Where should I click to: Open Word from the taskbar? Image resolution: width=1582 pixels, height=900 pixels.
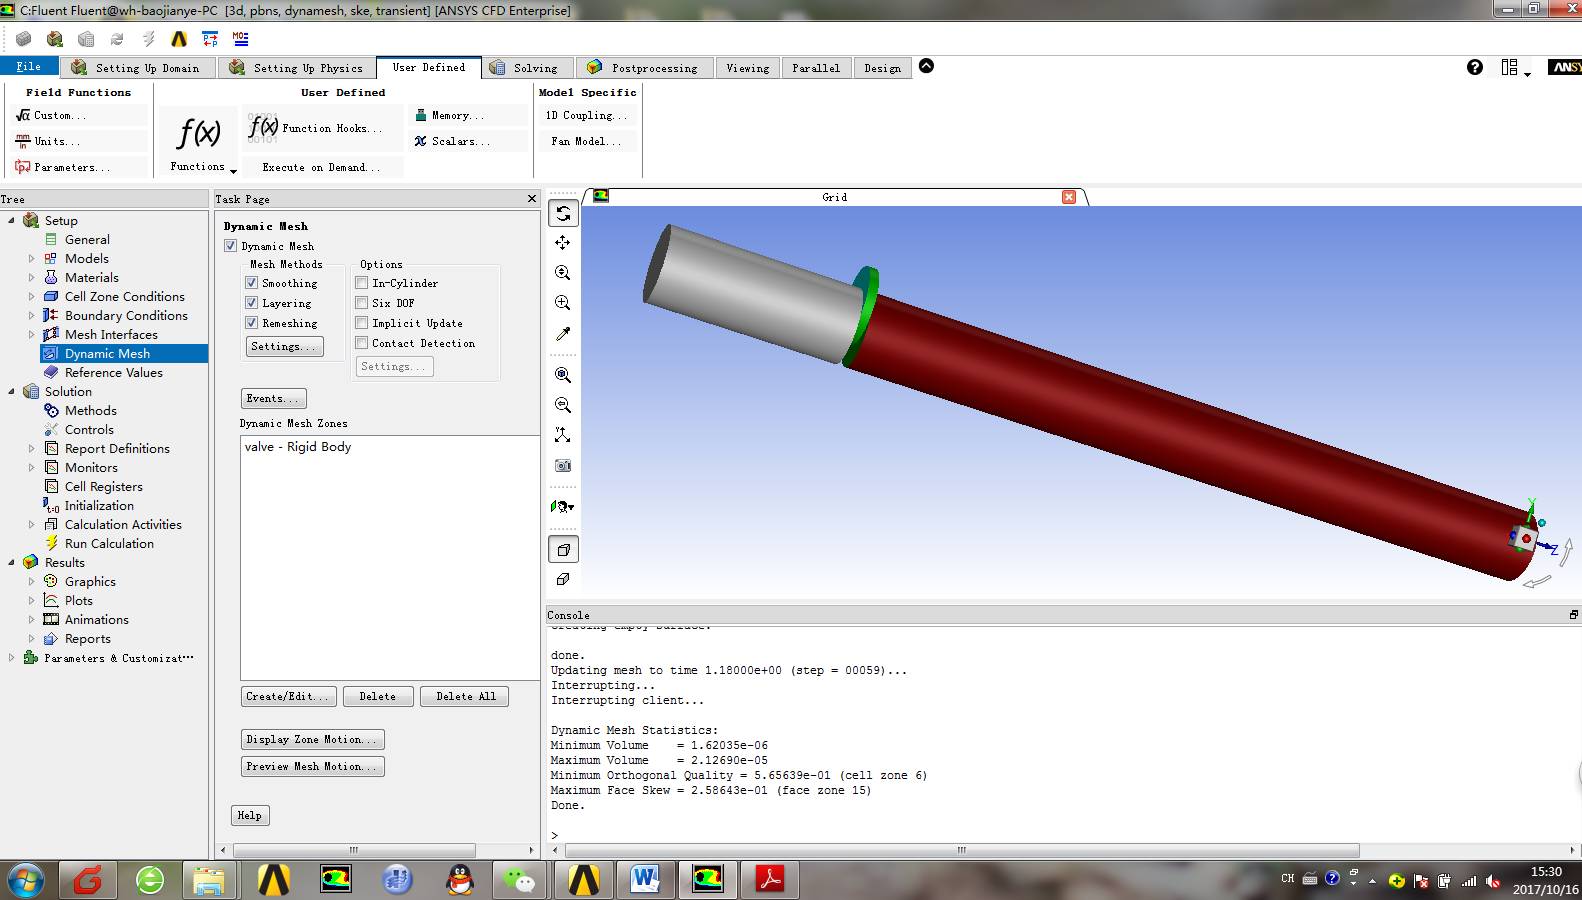point(646,880)
